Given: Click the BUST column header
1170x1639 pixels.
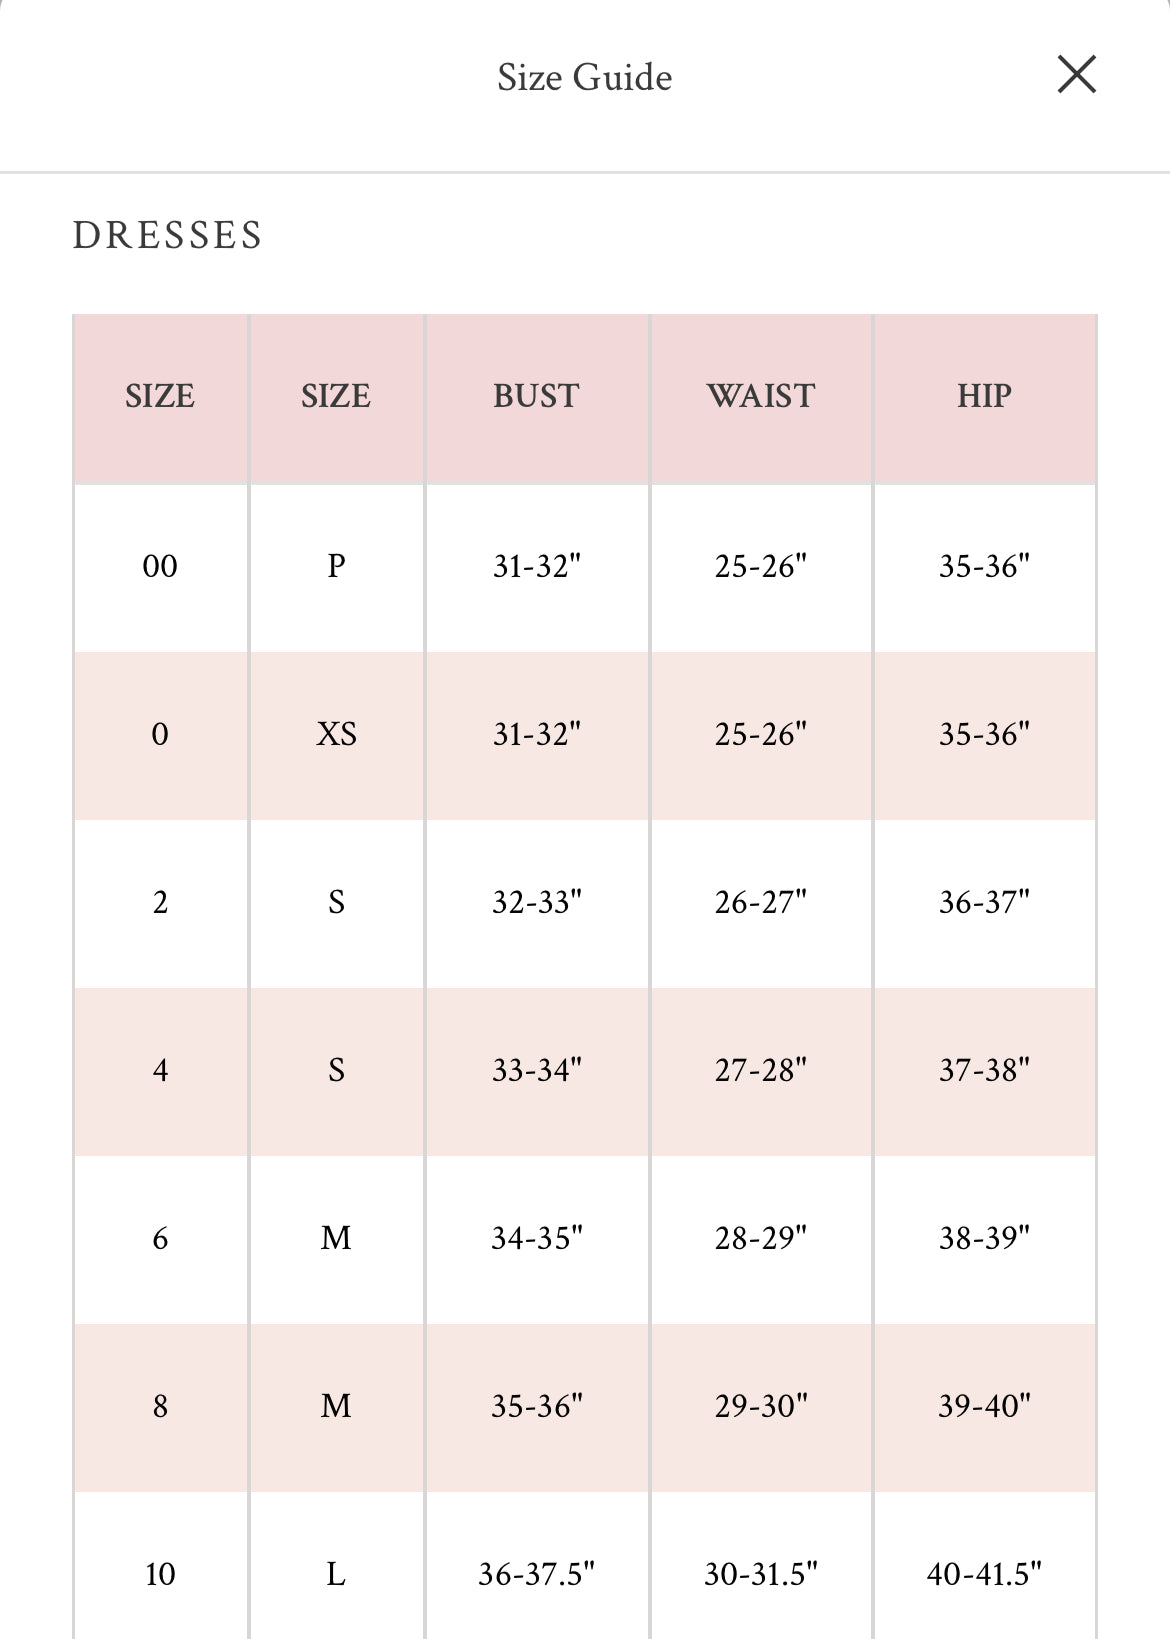Looking at the screenshot, I should (x=536, y=396).
